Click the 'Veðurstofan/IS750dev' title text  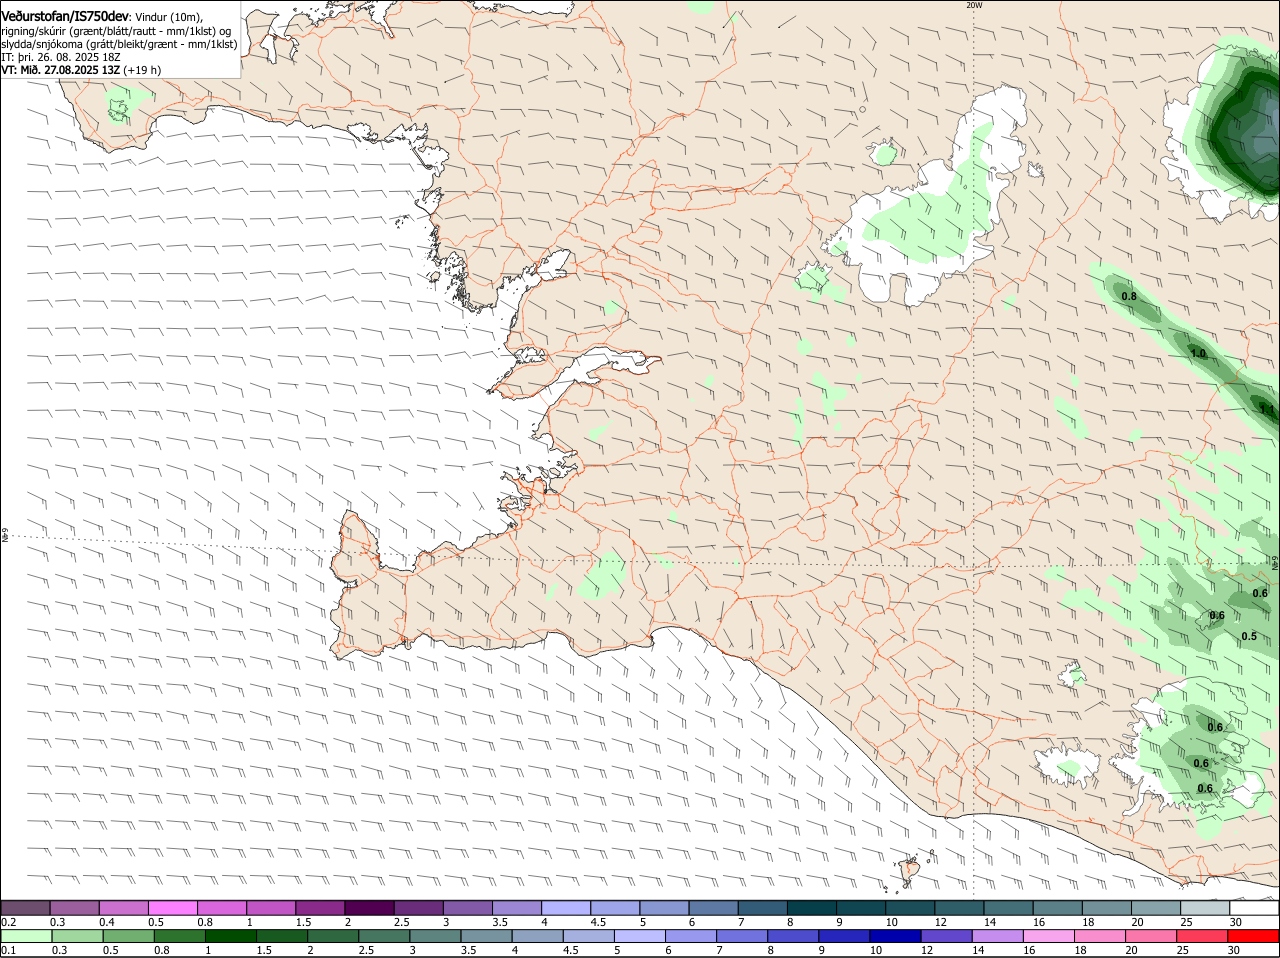point(65,17)
